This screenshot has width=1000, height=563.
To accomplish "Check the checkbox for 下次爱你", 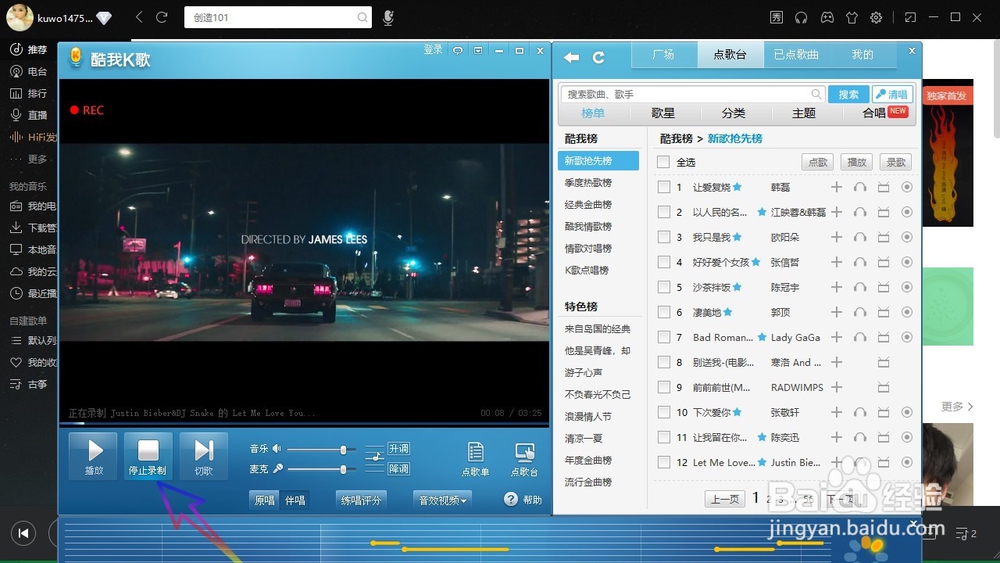I will click(664, 413).
